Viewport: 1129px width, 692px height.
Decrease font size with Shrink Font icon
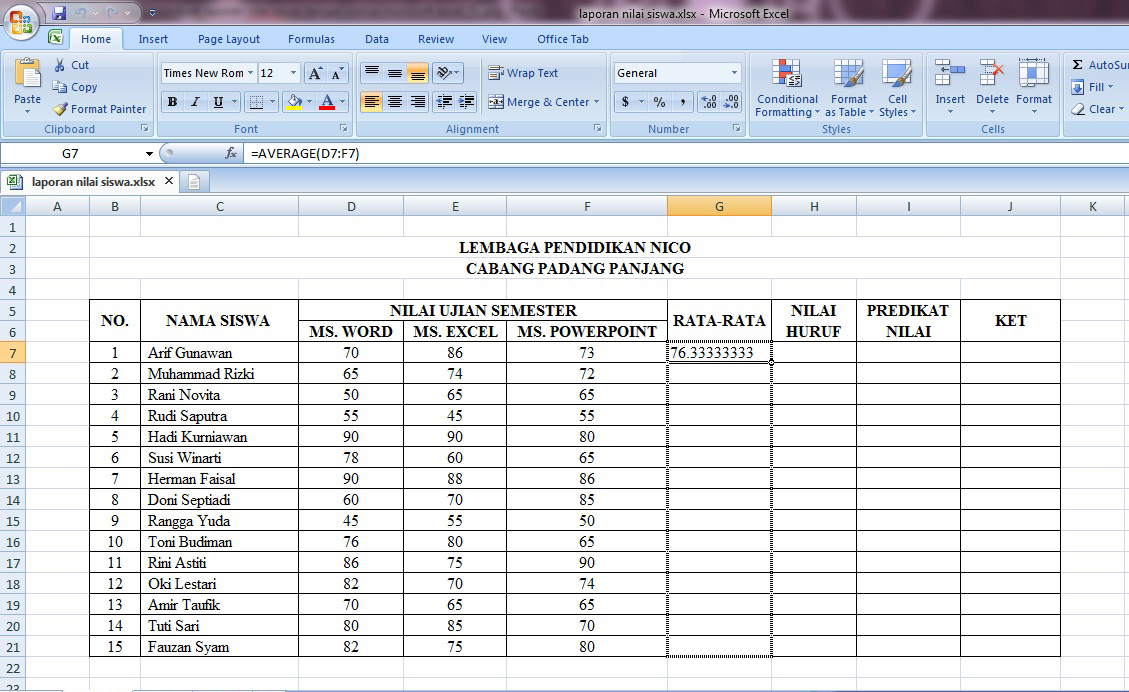click(337, 73)
